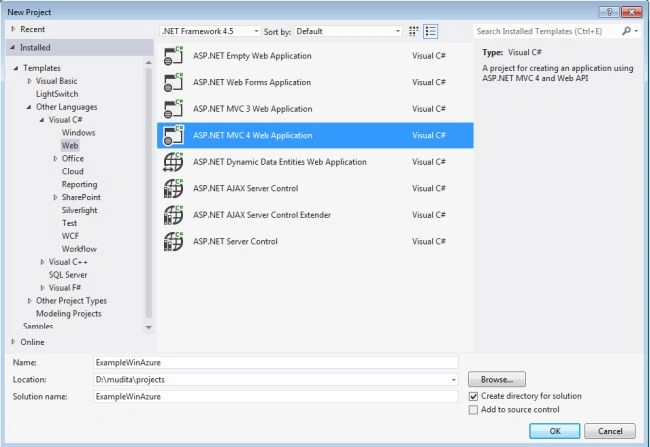This screenshot has width=650, height=447.
Task: Select the Modeling Projects tree item
Action: click(x=68, y=314)
